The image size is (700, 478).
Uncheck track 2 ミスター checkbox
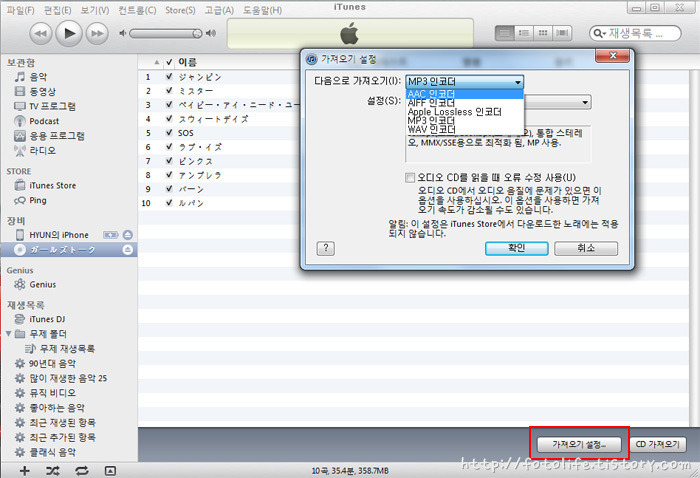(169, 91)
